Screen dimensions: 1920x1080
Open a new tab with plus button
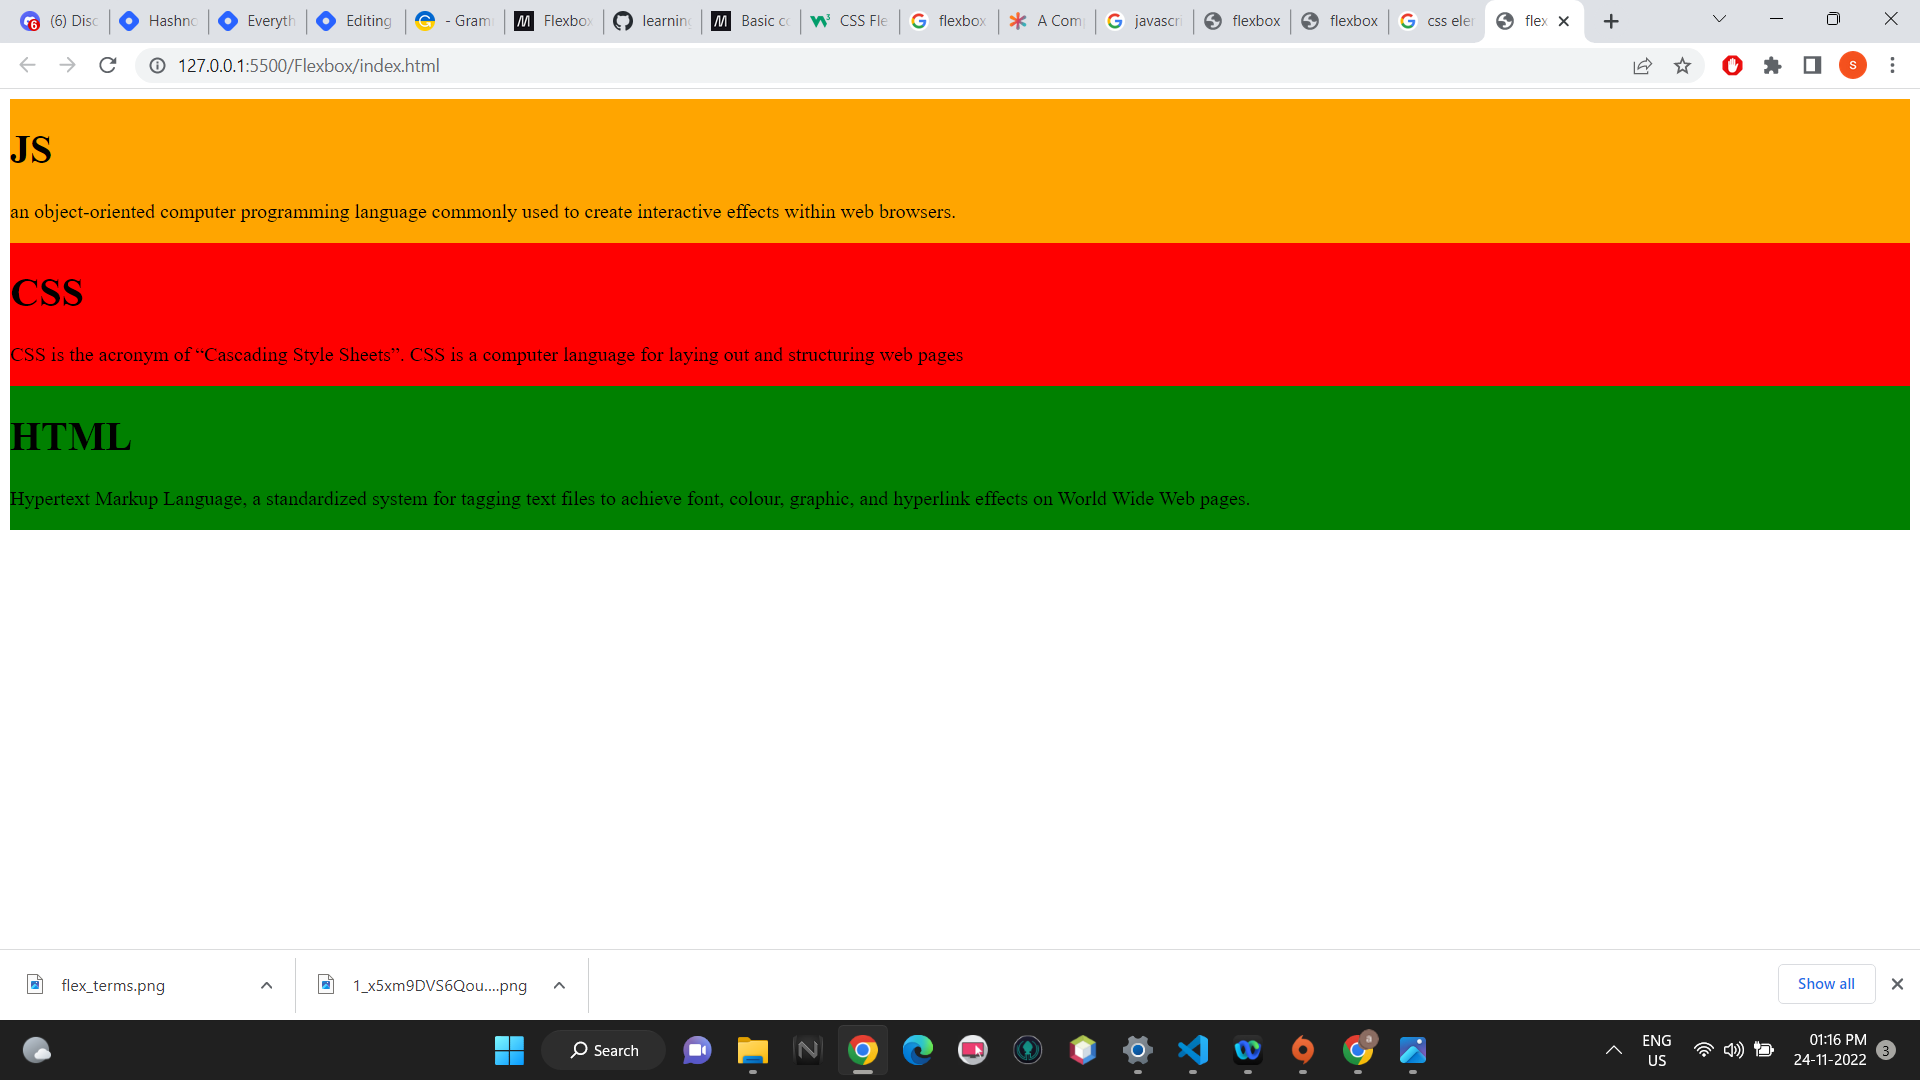click(x=1611, y=21)
